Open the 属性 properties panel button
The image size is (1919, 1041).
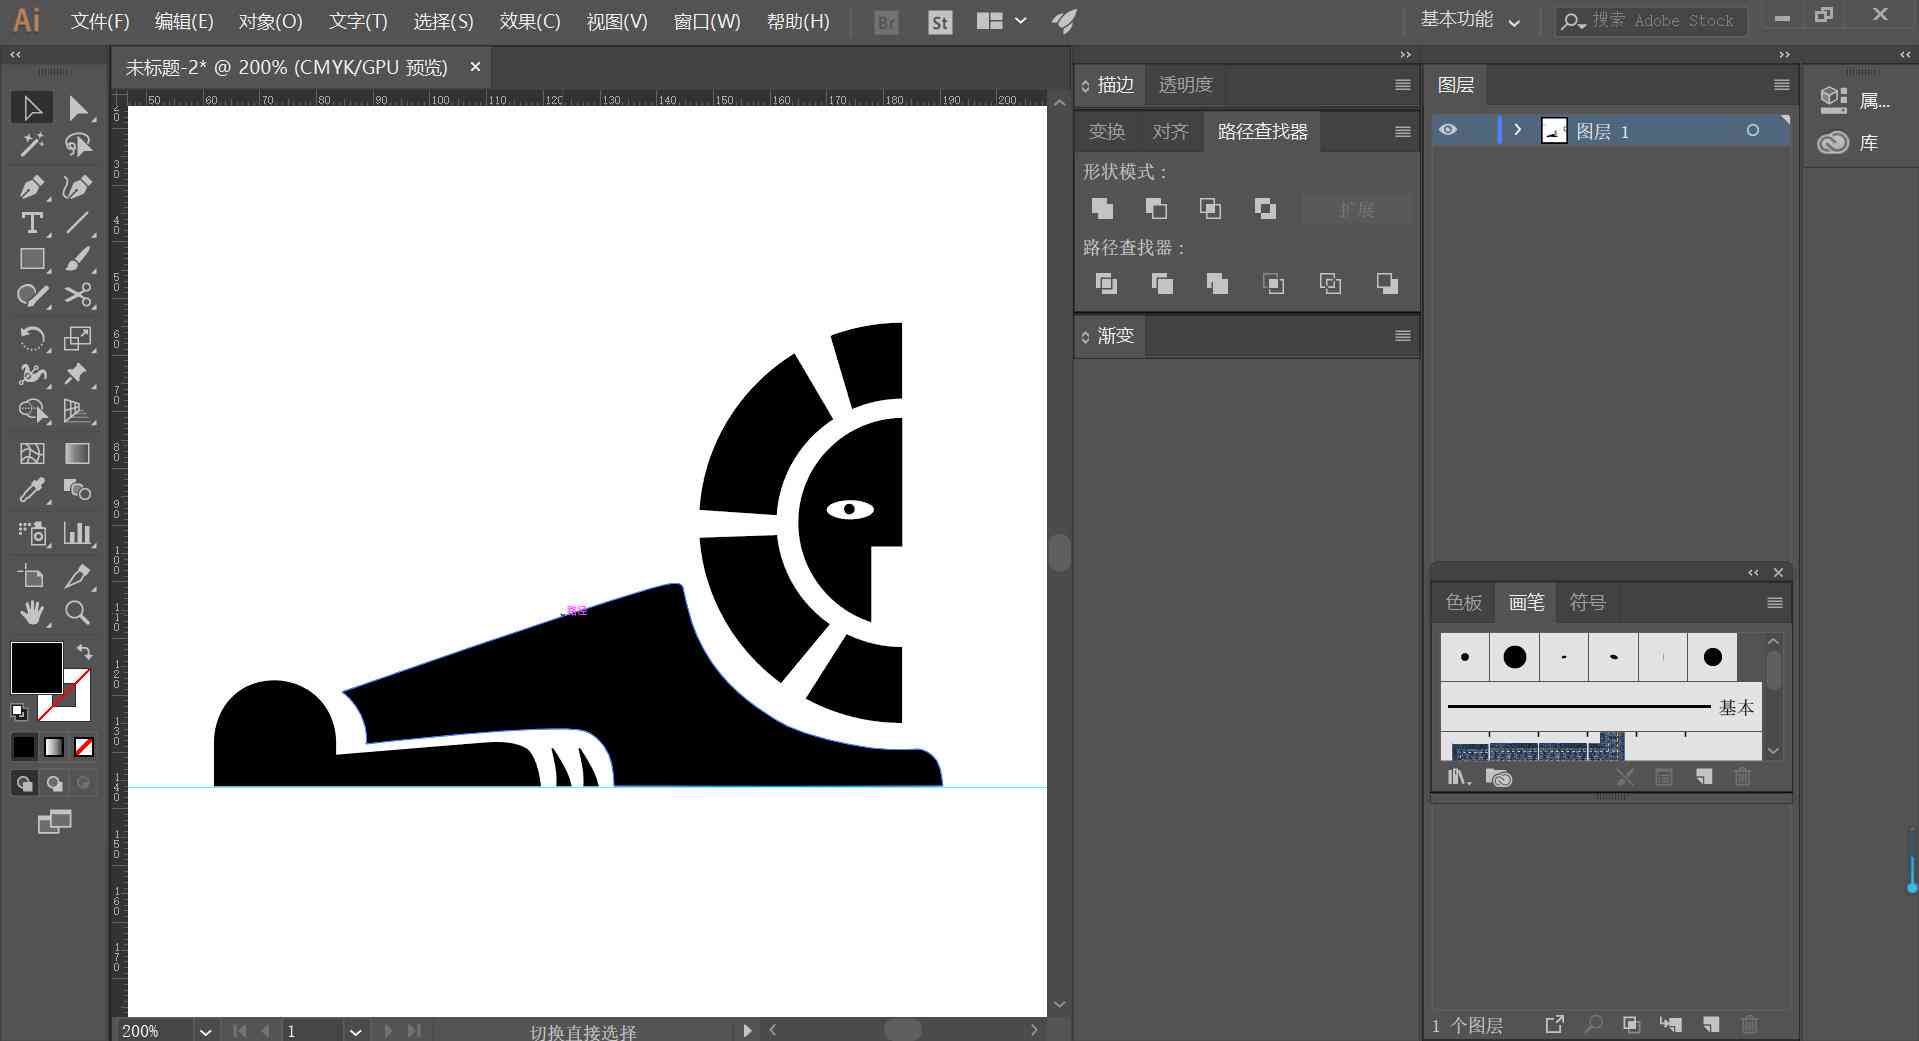click(x=1854, y=100)
